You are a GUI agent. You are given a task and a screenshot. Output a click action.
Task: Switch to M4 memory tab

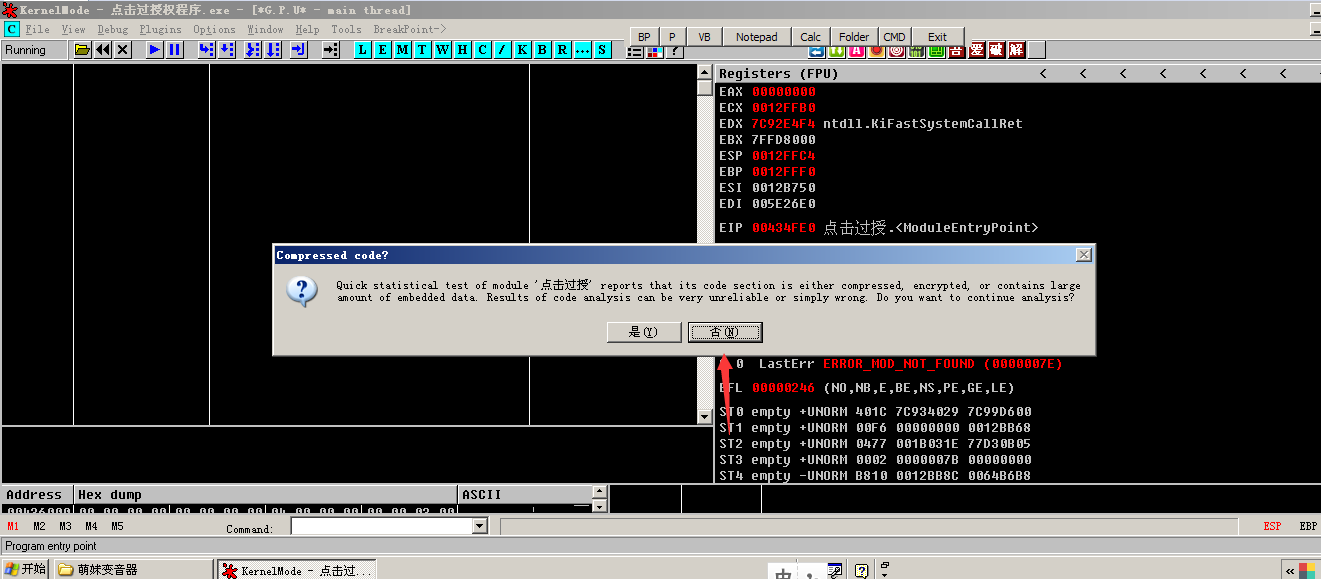tap(91, 526)
